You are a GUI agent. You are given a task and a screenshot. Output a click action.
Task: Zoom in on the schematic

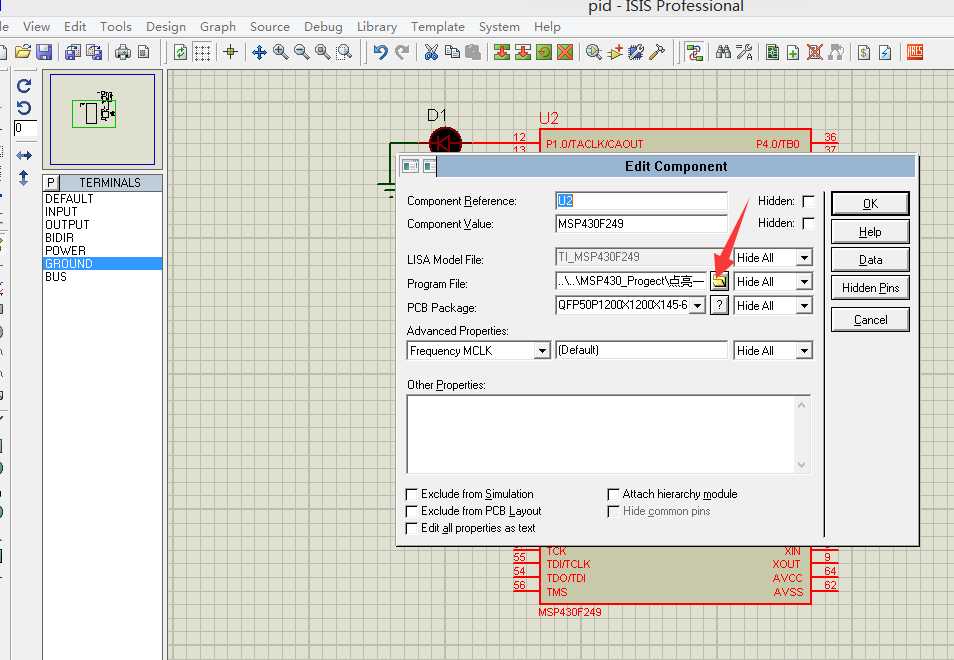coord(280,52)
